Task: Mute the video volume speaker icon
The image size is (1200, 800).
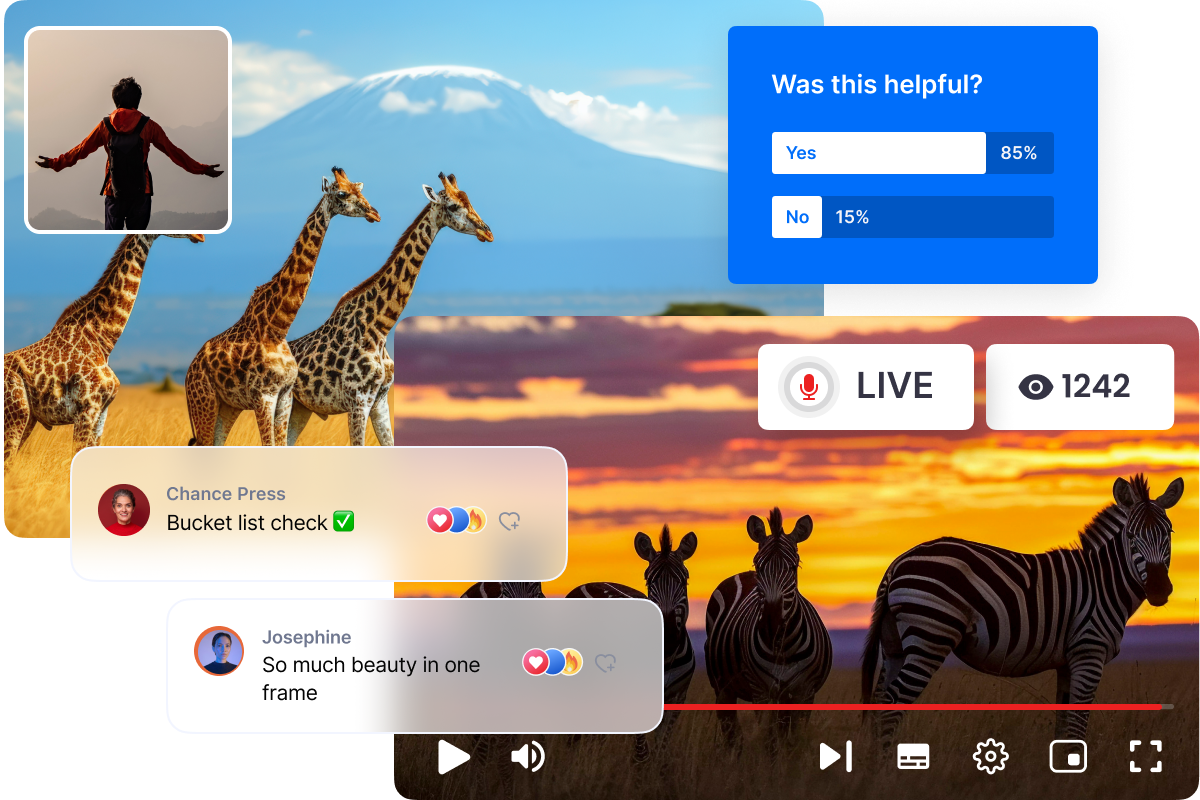Action: pos(528,756)
